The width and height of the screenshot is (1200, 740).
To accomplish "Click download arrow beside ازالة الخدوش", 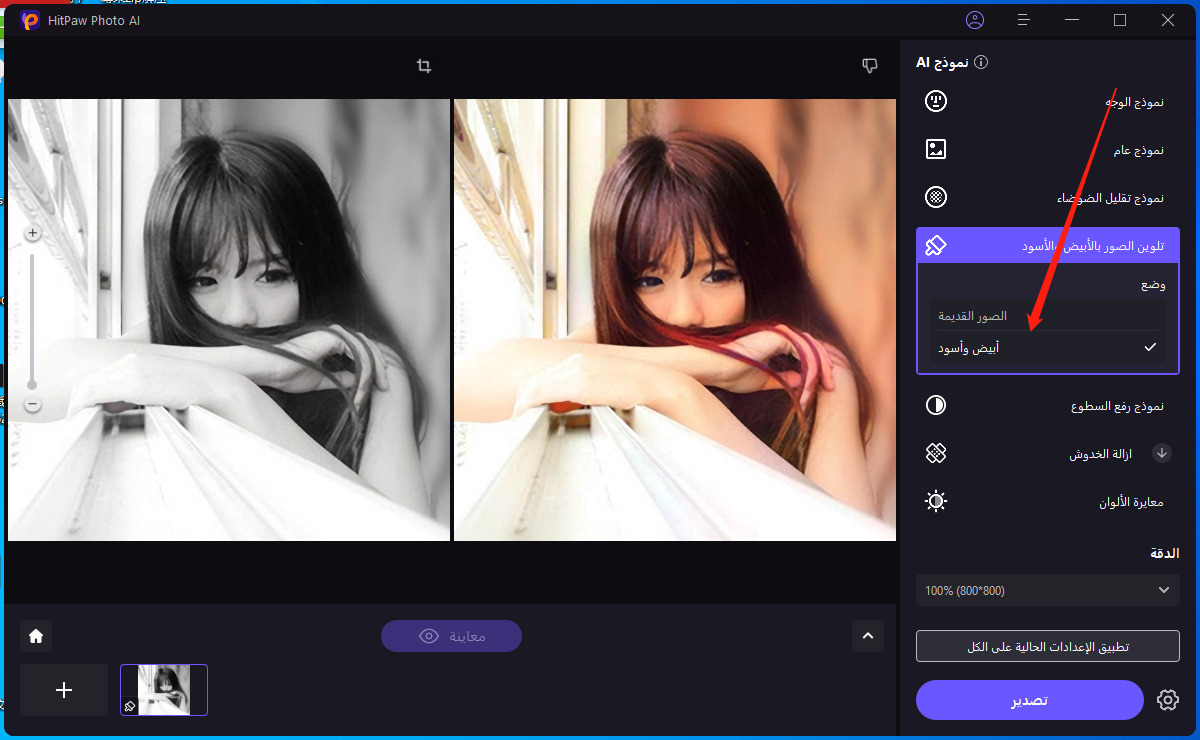I will (x=1162, y=453).
